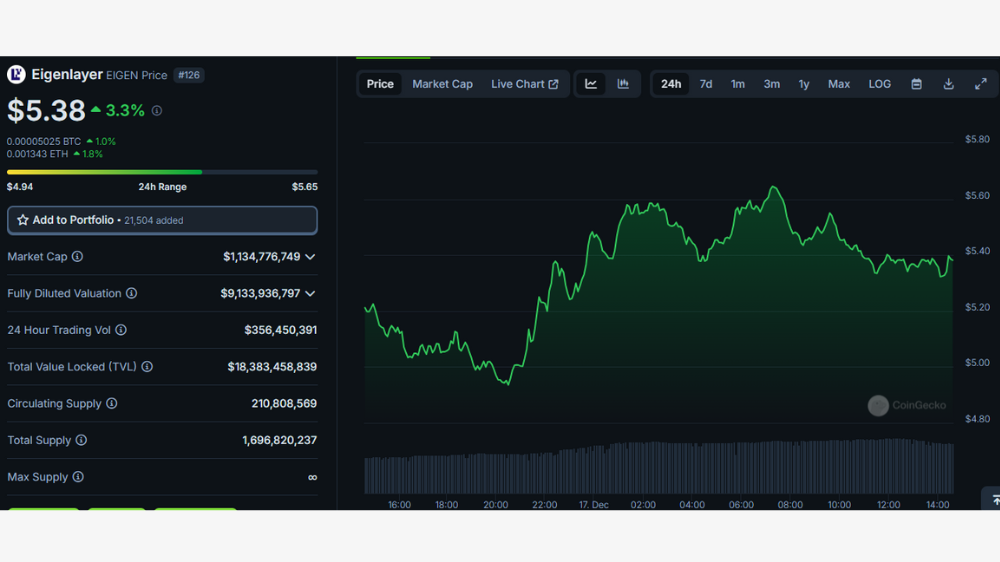Screen dimensions: 1000x562
Task: Click the $5.38 current price
Action: (46, 110)
